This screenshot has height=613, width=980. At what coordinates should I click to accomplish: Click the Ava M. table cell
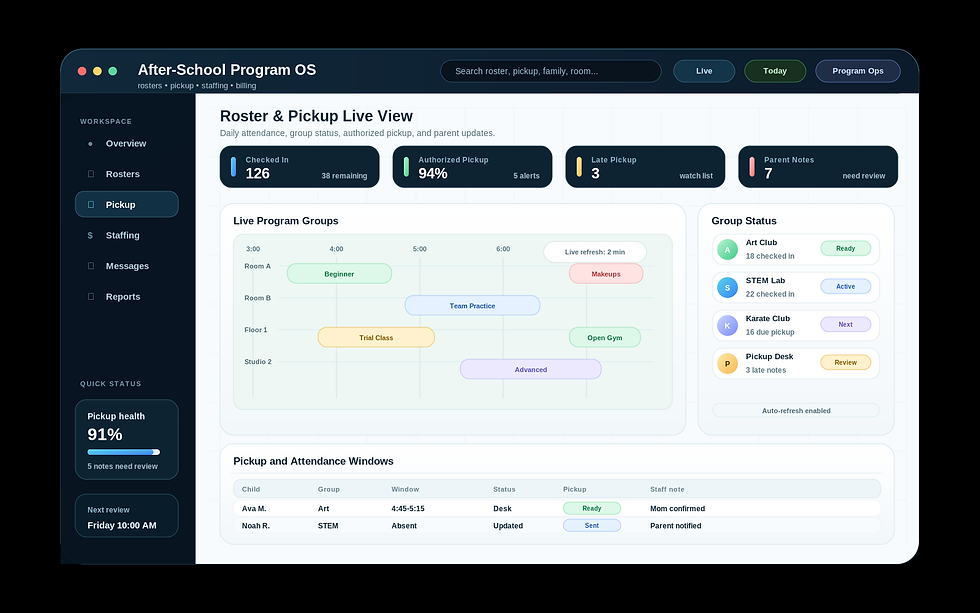(254, 509)
